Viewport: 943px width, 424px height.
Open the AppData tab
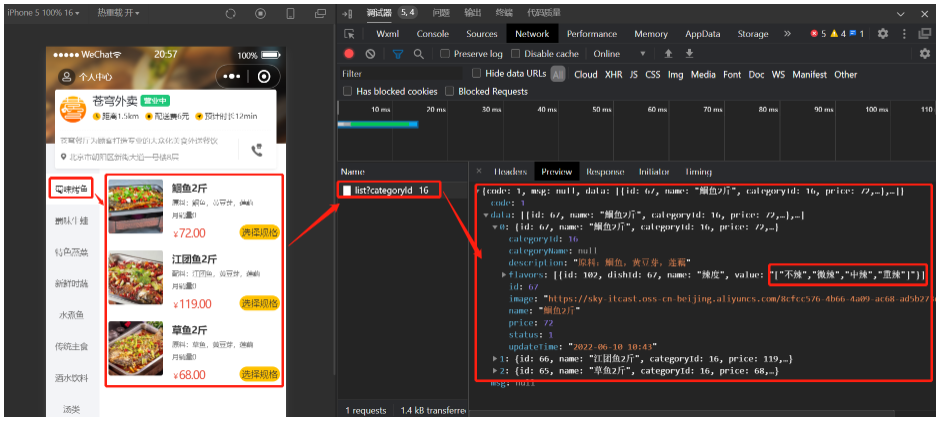(x=702, y=34)
